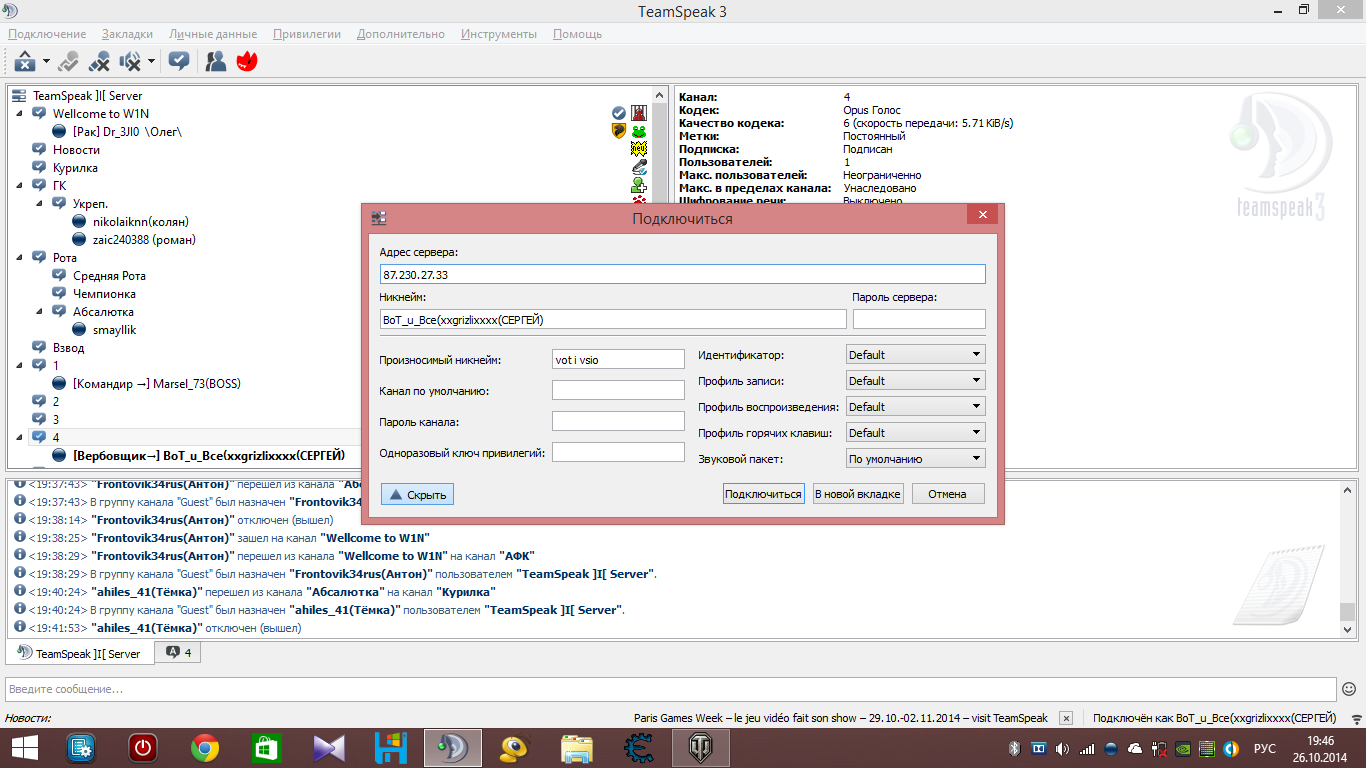Click the Paris Games Week news link
1366x768 pixels.
(841, 718)
